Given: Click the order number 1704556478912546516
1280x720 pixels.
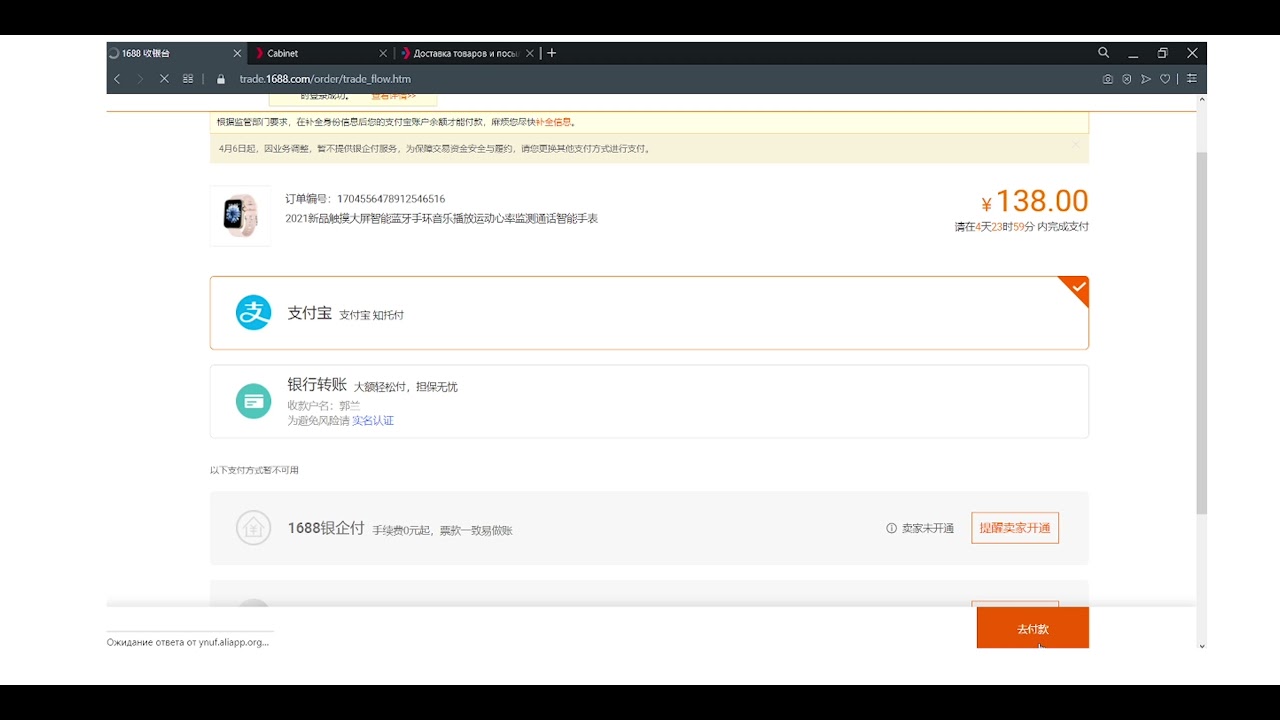Looking at the screenshot, I should pos(391,199).
